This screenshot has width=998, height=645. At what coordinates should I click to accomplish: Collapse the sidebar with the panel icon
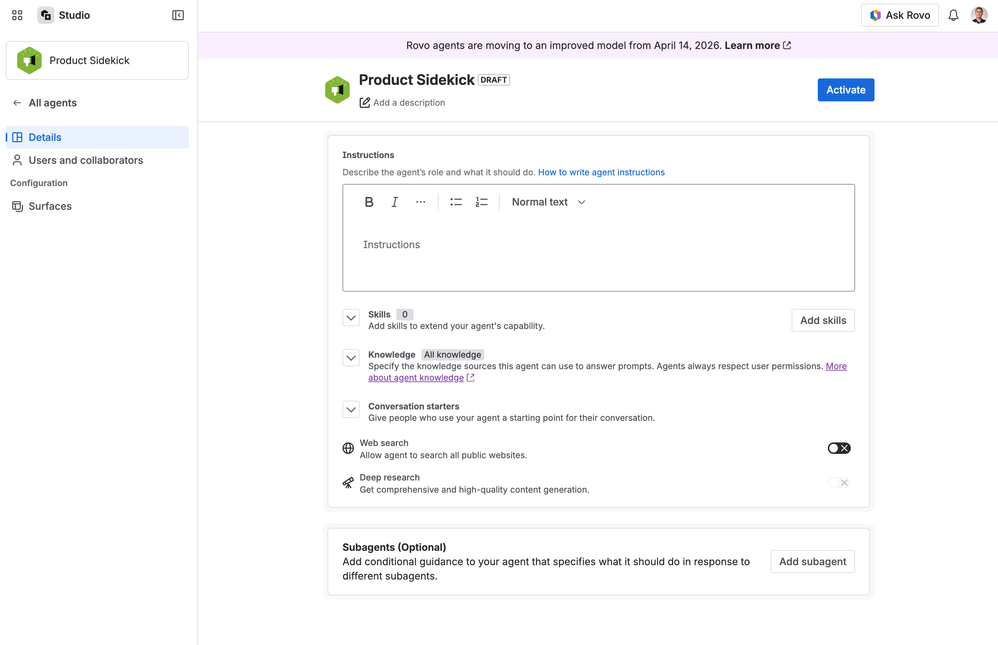coord(178,15)
